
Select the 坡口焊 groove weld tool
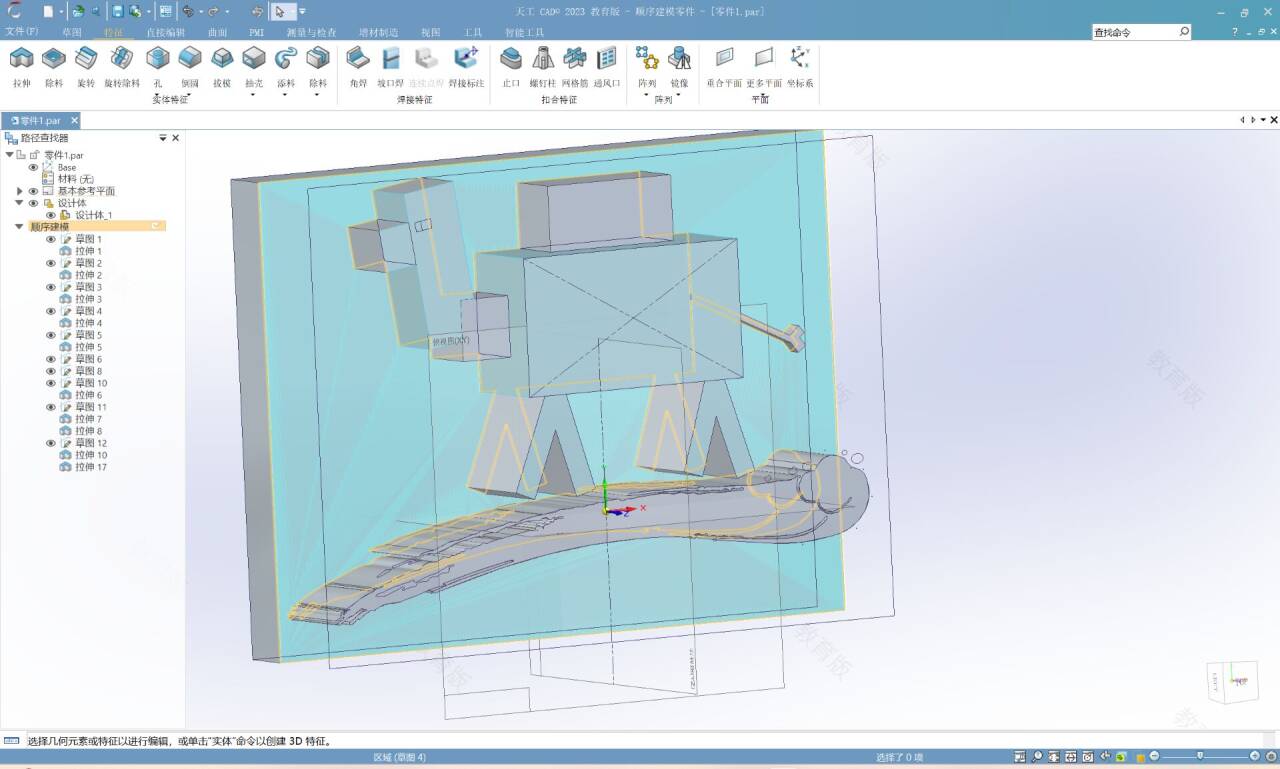[x=390, y=67]
